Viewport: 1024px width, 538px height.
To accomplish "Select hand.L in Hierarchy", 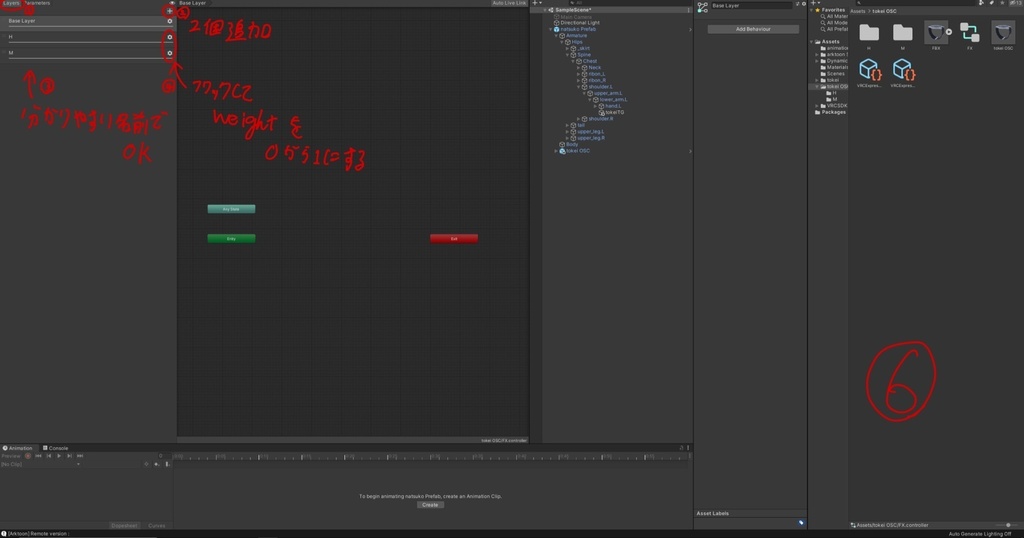I will point(612,106).
